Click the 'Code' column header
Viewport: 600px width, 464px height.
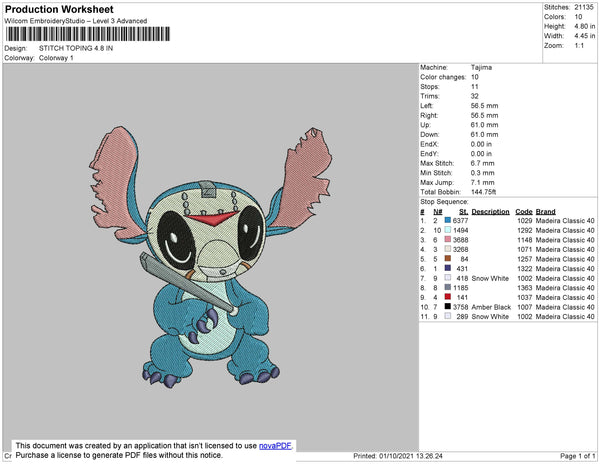click(x=523, y=212)
